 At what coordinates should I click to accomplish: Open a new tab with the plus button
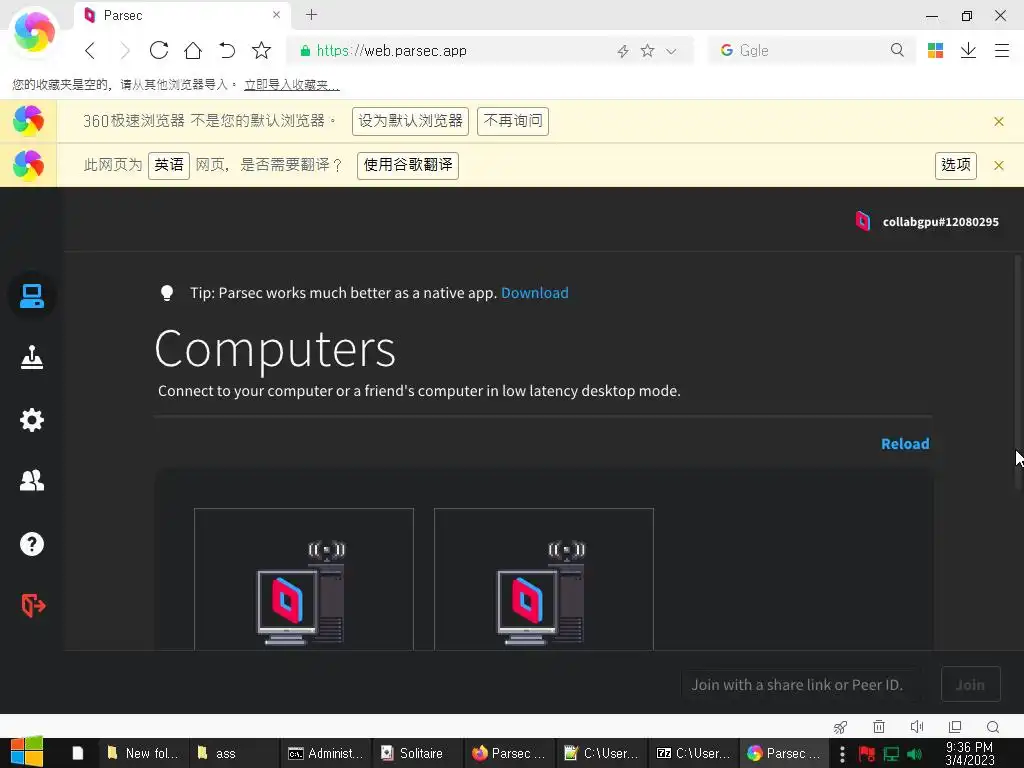[312, 14]
